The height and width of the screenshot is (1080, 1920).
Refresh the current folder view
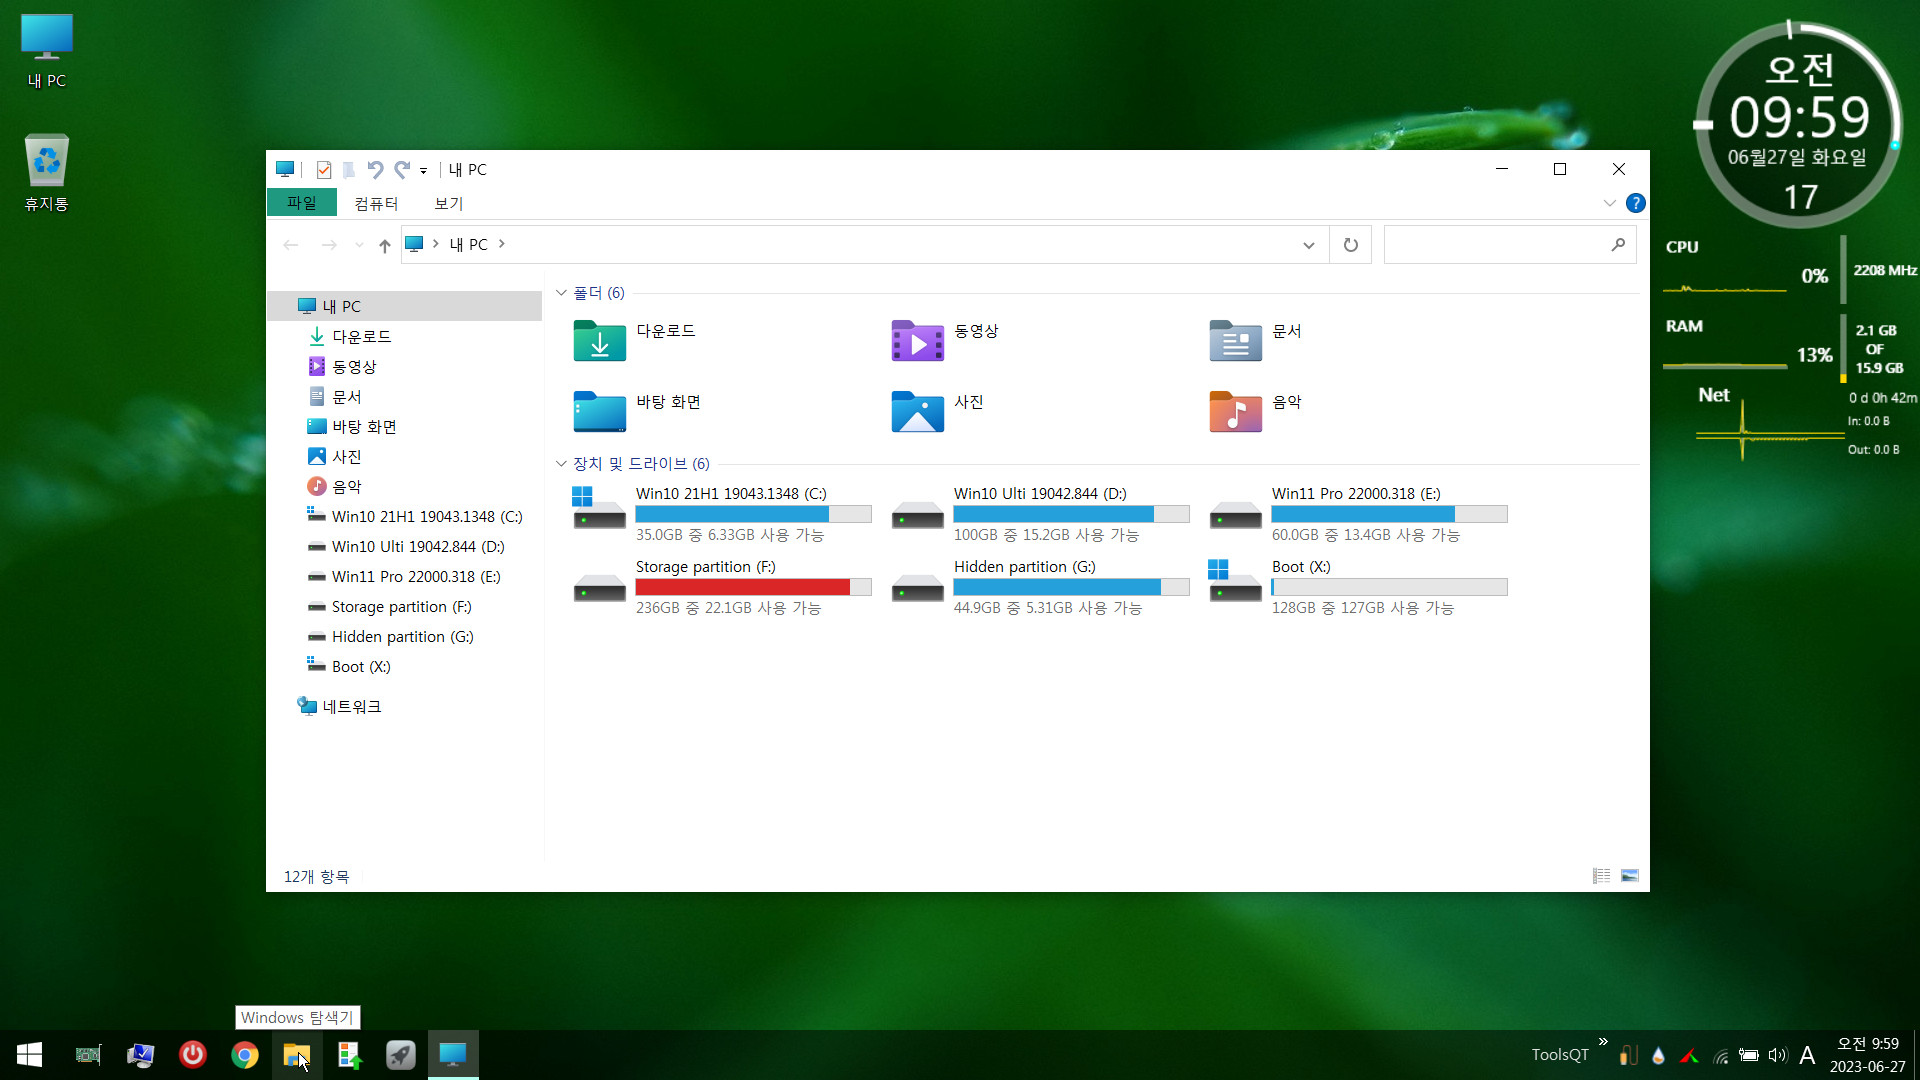click(1351, 245)
